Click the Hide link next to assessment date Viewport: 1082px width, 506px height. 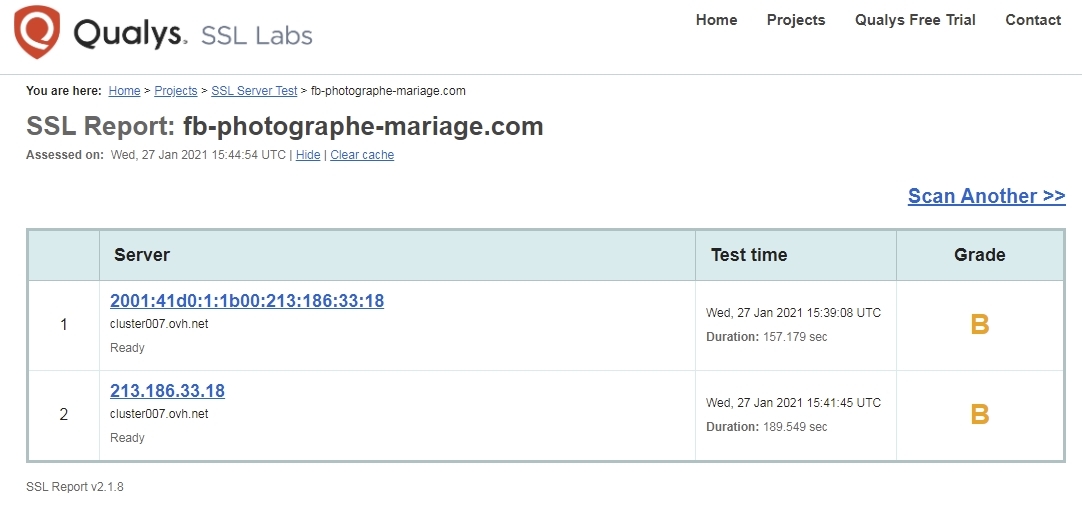308,155
